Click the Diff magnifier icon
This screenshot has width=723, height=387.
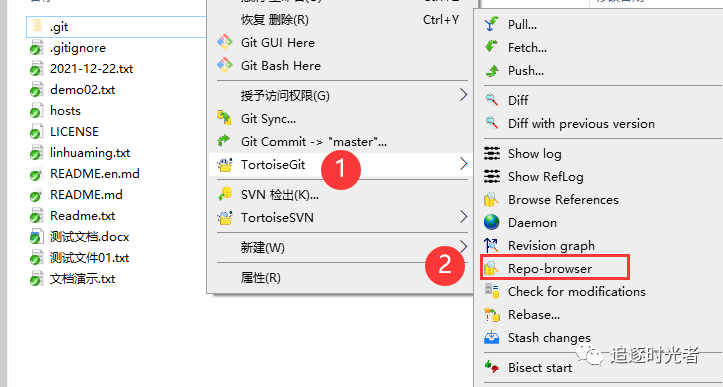coord(492,100)
